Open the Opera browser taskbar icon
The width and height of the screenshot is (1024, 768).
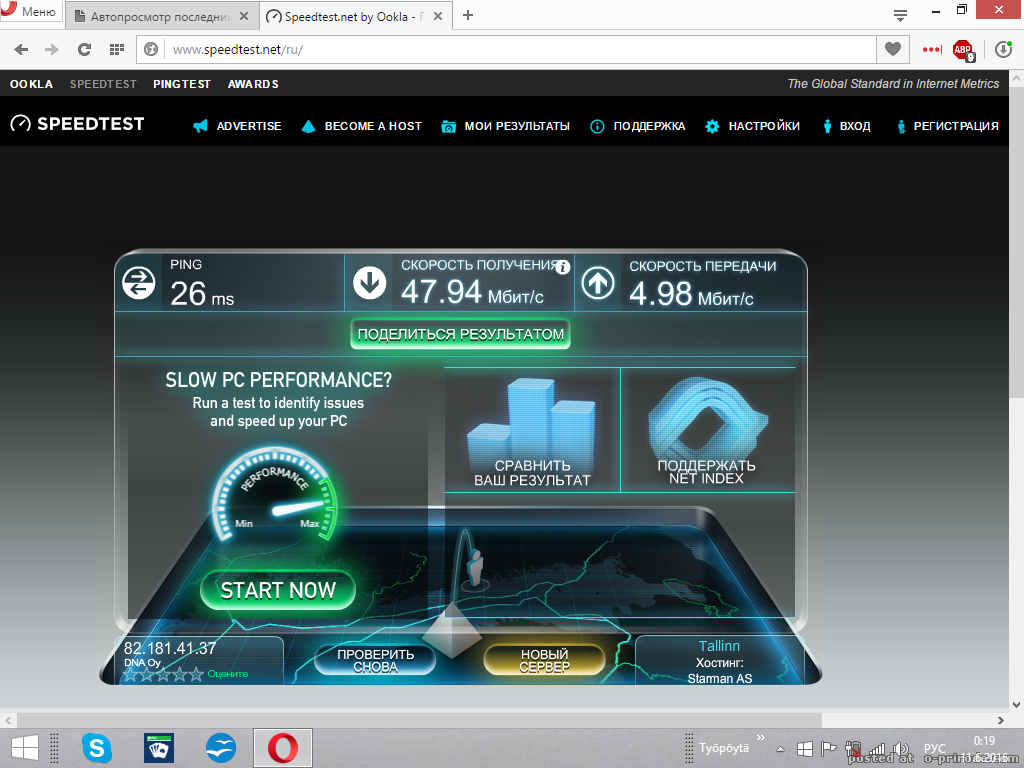[282, 747]
